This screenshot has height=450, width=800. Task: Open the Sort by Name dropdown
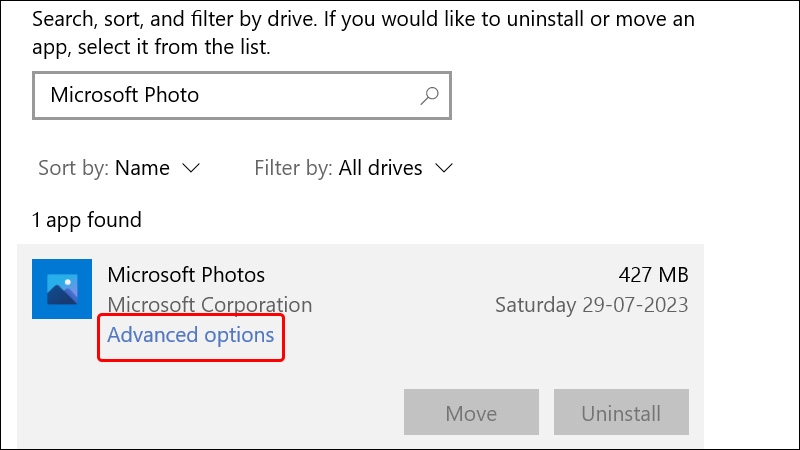pyautogui.click(x=119, y=168)
